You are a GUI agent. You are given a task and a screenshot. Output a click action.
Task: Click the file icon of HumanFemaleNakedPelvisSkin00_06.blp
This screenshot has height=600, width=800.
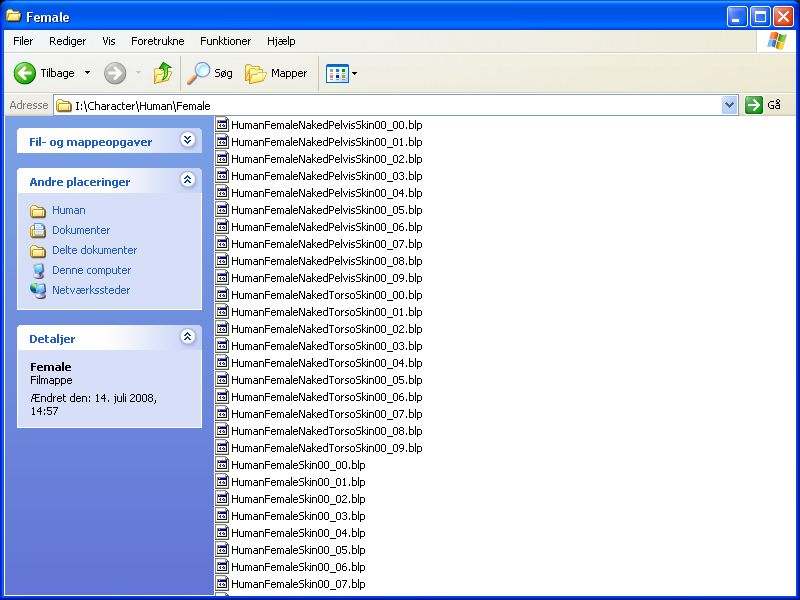[x=222, y=227]
